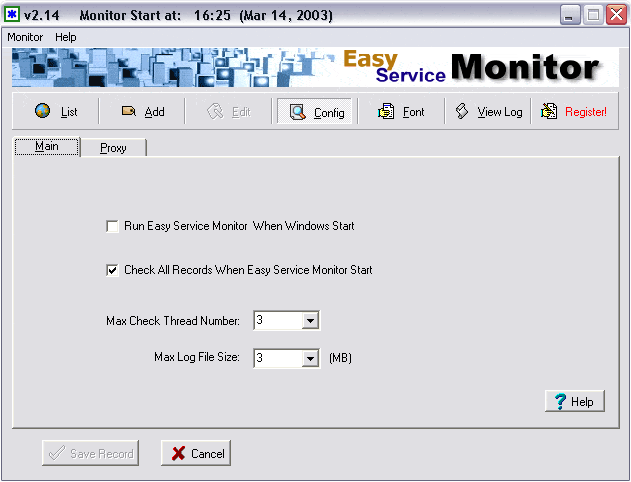The height and width of the screenshot is (482, 631).
Task: Enable Run Easy Service Monitor When Windows Start
Action: 112,226
